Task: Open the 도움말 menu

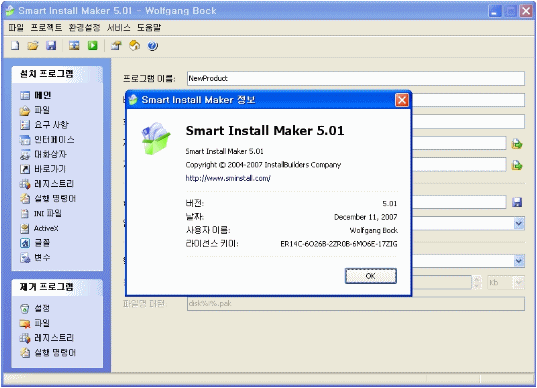Action: pyautogui.click(x=149, y=27)
